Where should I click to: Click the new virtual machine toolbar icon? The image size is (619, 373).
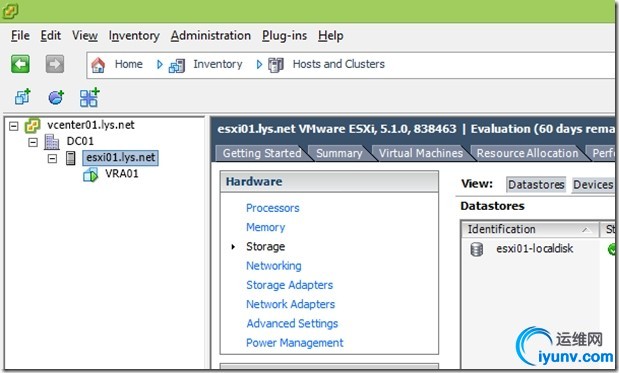(23, 97)
